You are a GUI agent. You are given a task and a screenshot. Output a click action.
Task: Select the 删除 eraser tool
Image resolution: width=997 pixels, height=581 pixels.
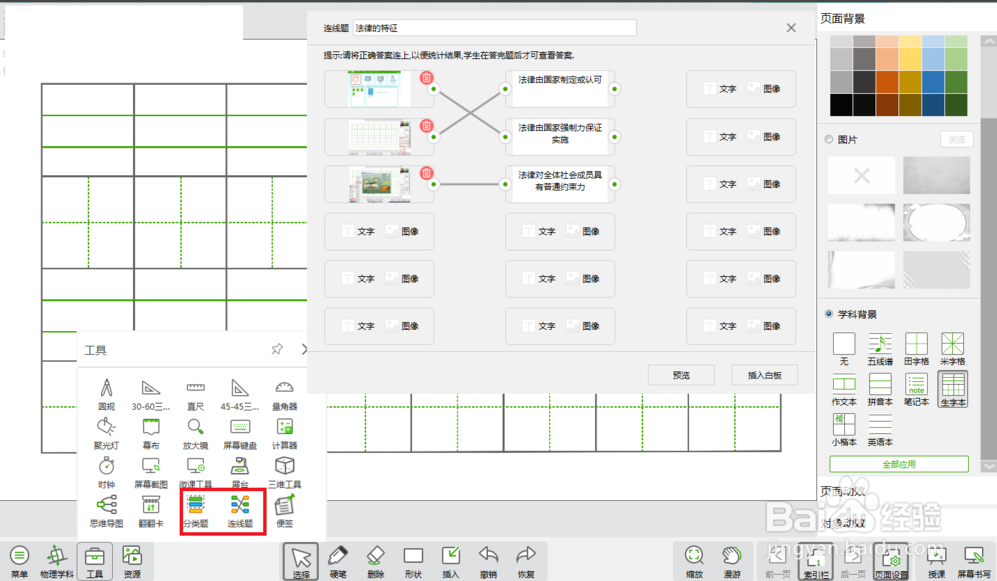click(375, 562)
